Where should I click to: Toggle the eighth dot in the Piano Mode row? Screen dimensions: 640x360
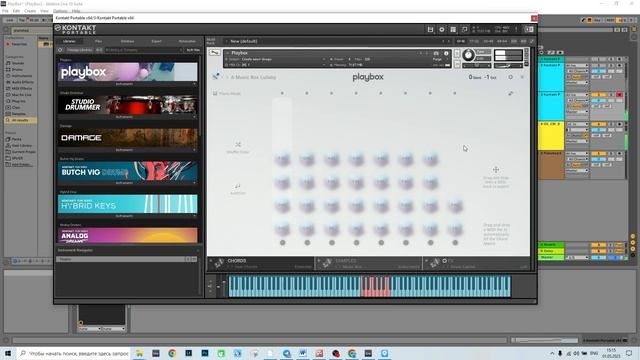(455, 93)
